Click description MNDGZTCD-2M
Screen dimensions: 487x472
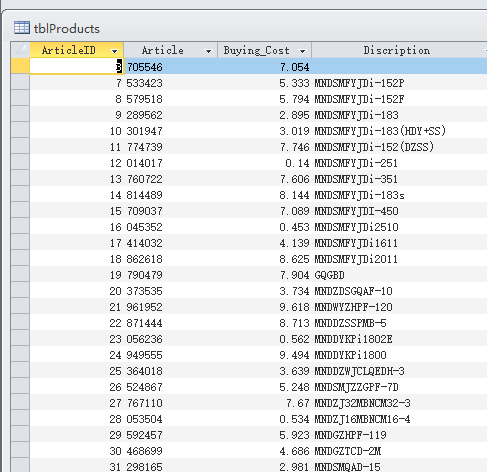(347, 451)
